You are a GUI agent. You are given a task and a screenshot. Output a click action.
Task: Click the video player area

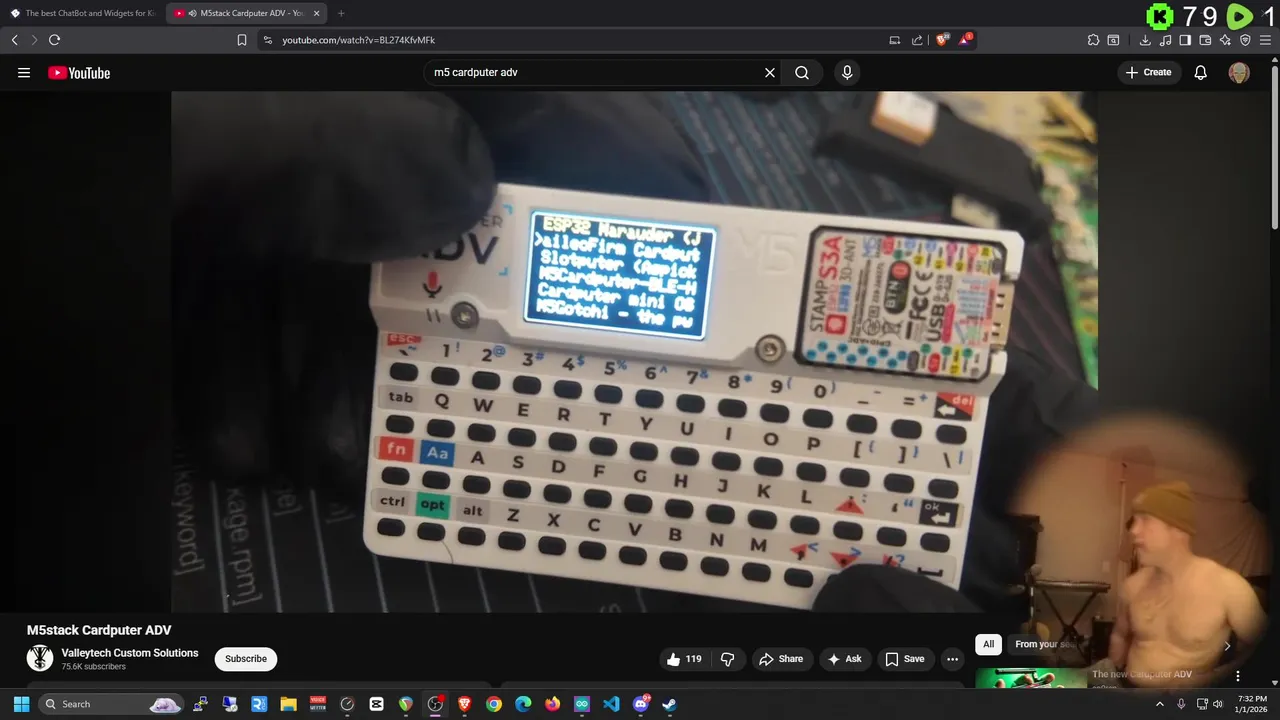634,351
